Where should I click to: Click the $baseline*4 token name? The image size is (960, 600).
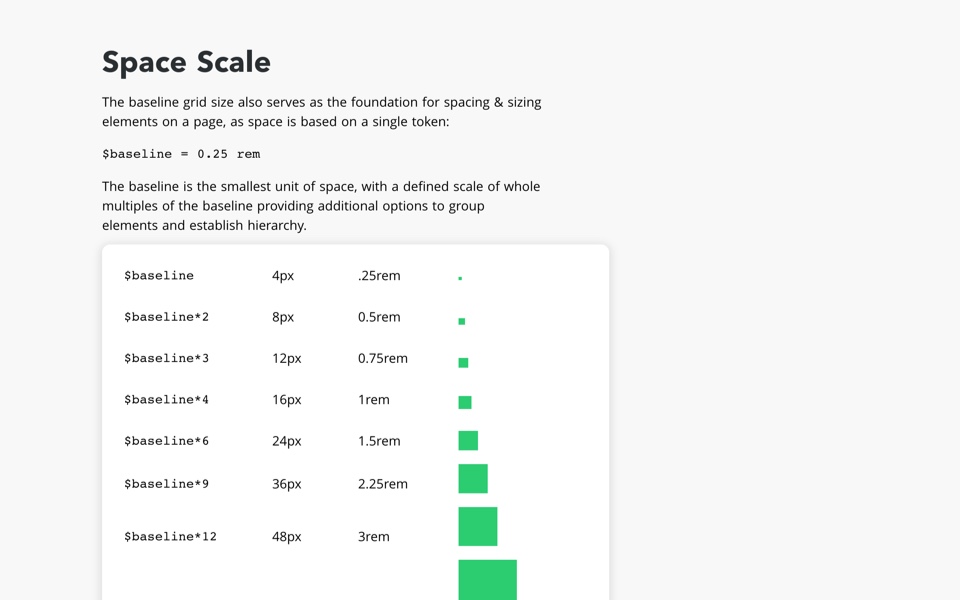[166, 400]
